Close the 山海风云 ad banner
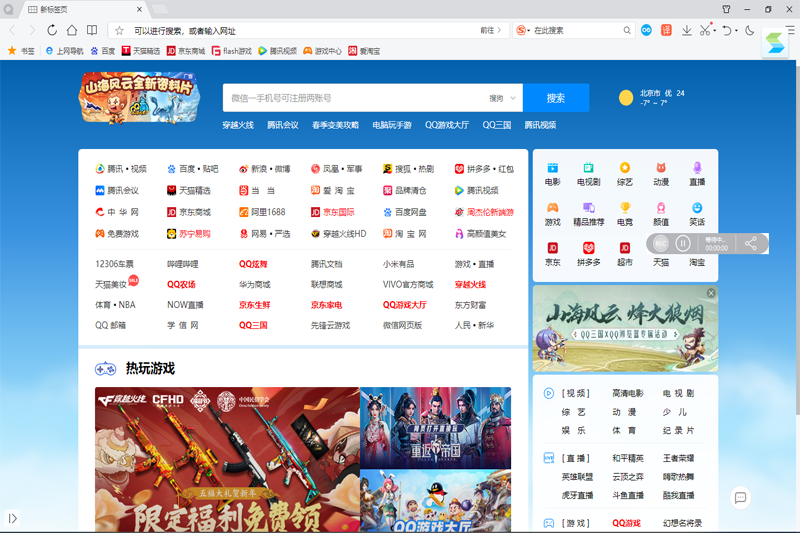The width and height of the screenshot is (800, 533). 711,293
